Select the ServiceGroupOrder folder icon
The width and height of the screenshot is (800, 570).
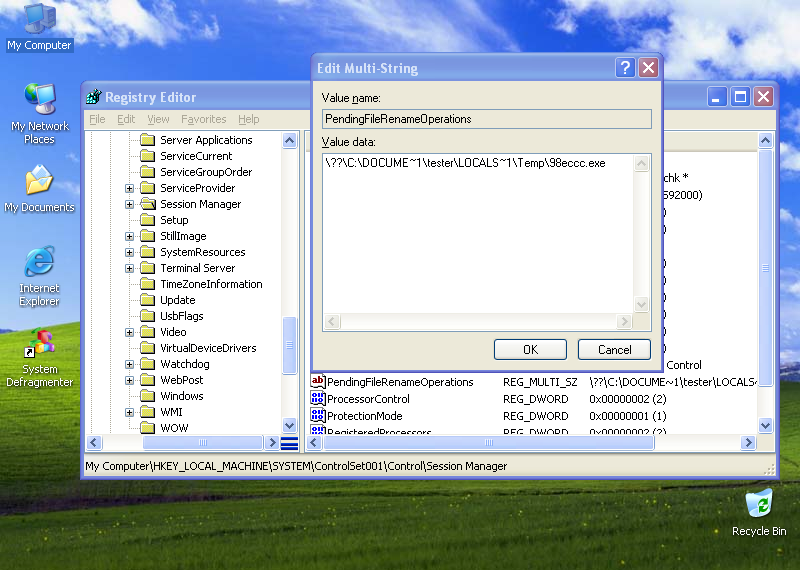coord(147,171)
